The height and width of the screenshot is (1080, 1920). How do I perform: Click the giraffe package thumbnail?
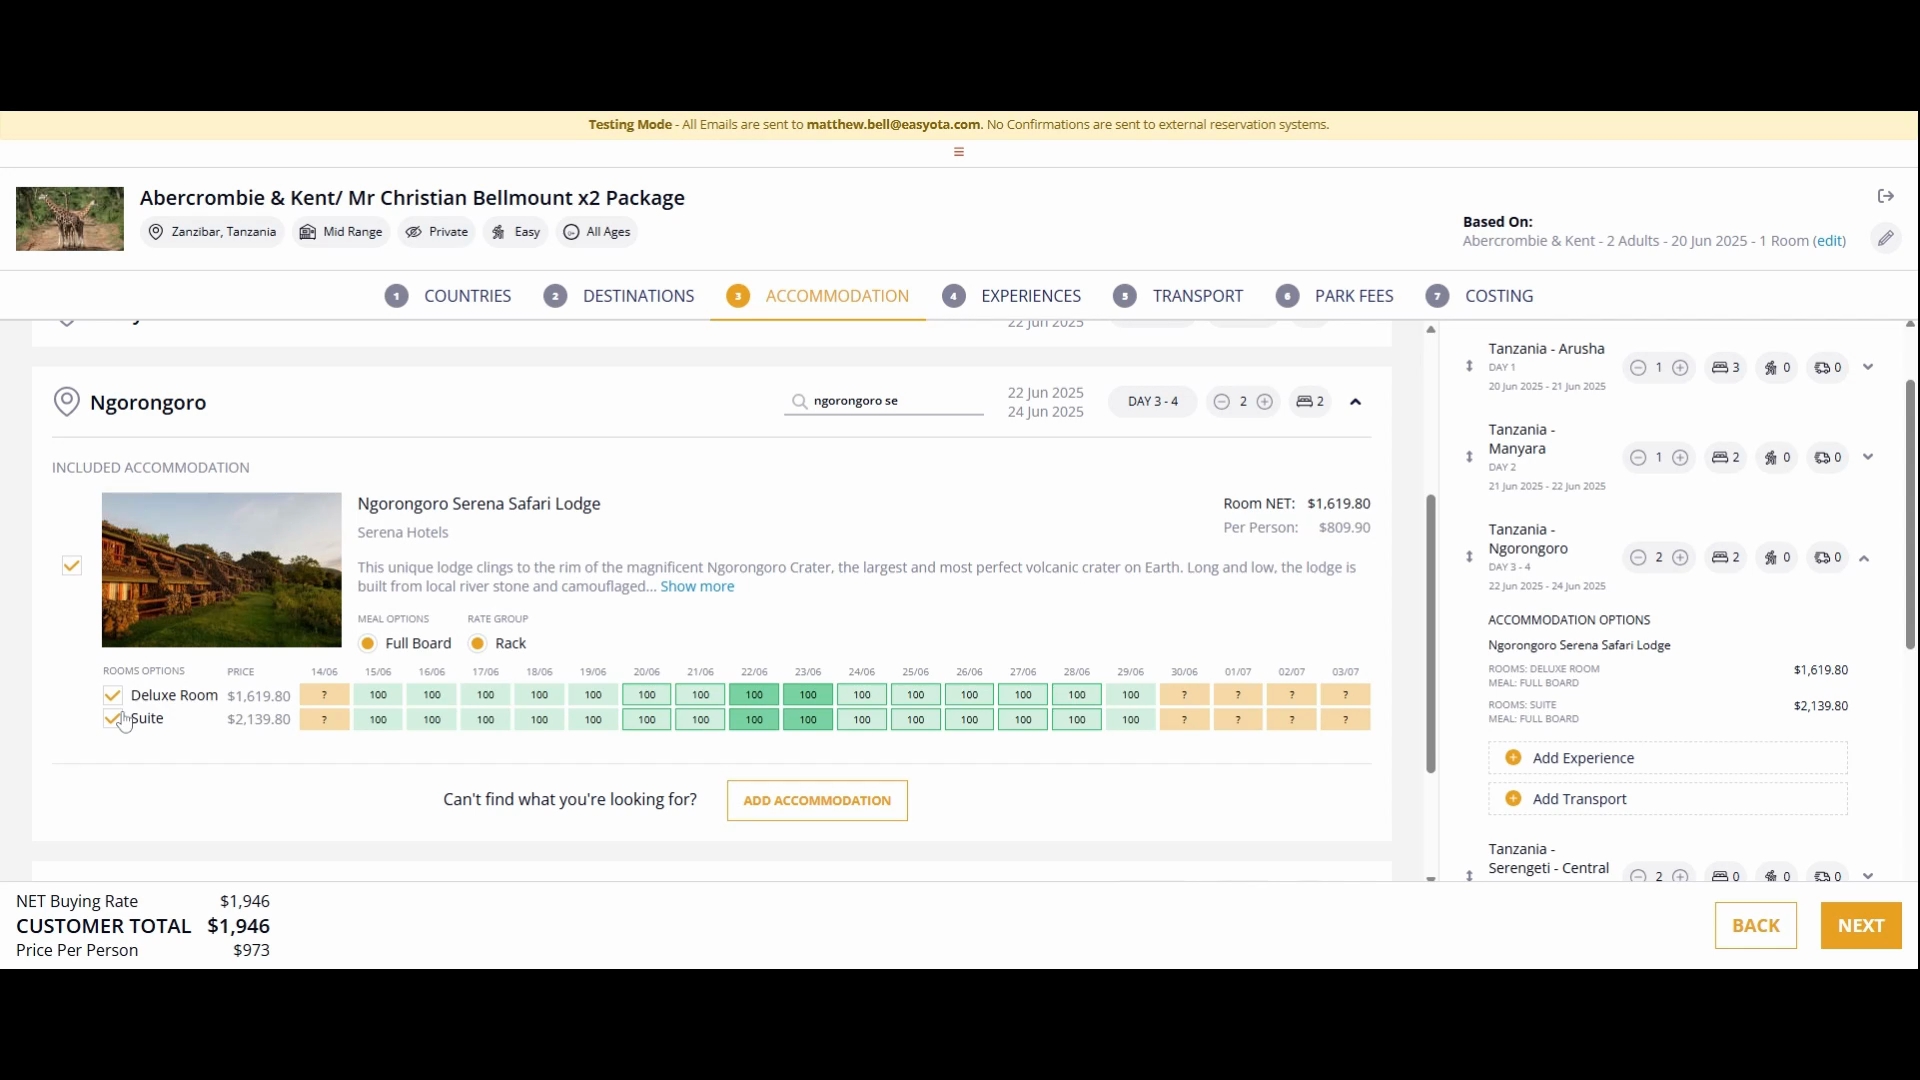click(x=70, y=219)
